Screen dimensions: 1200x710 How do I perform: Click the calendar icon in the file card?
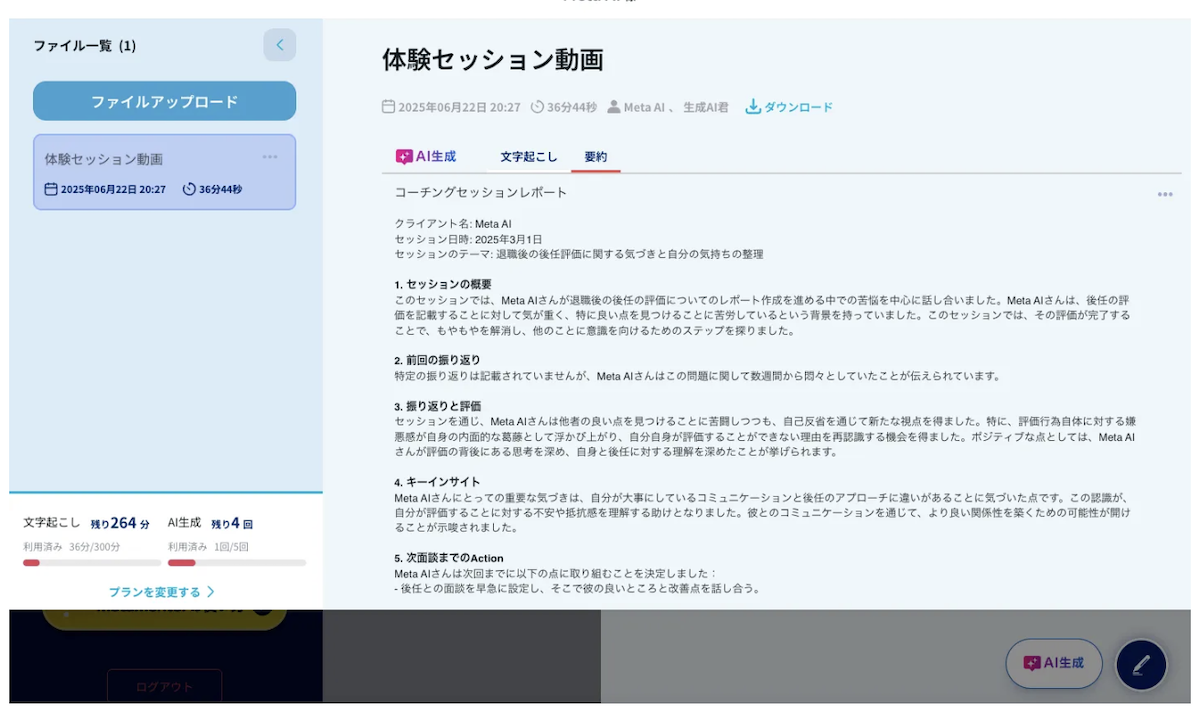(51, 189)
